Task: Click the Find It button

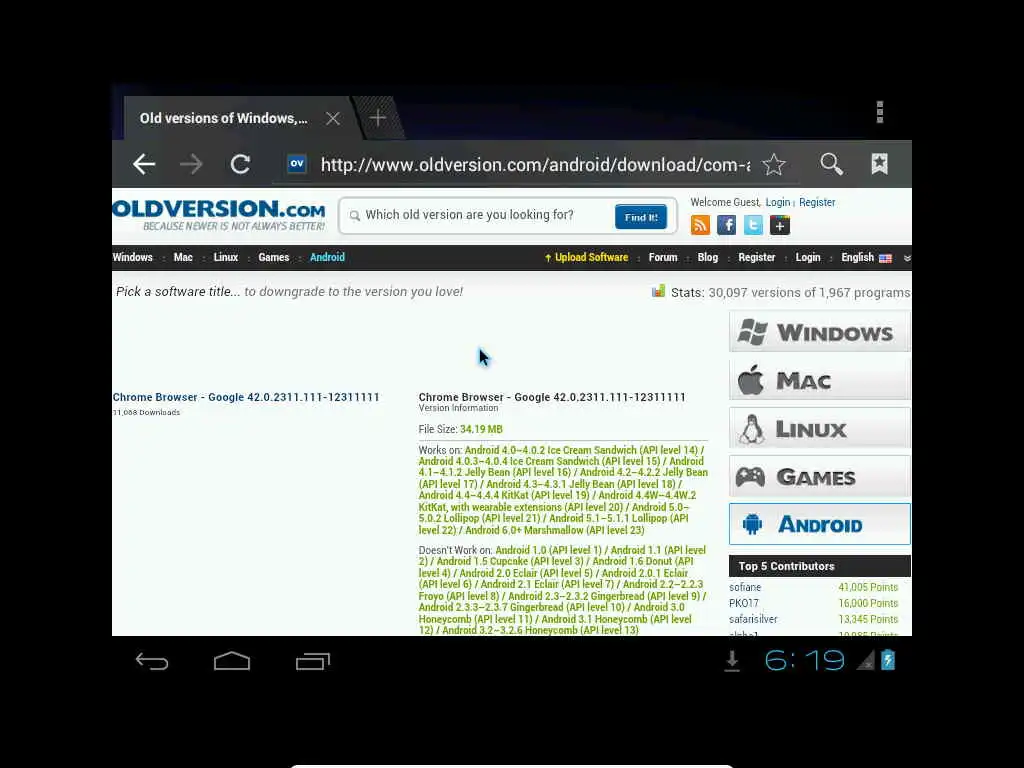Action: coord(641,217)
